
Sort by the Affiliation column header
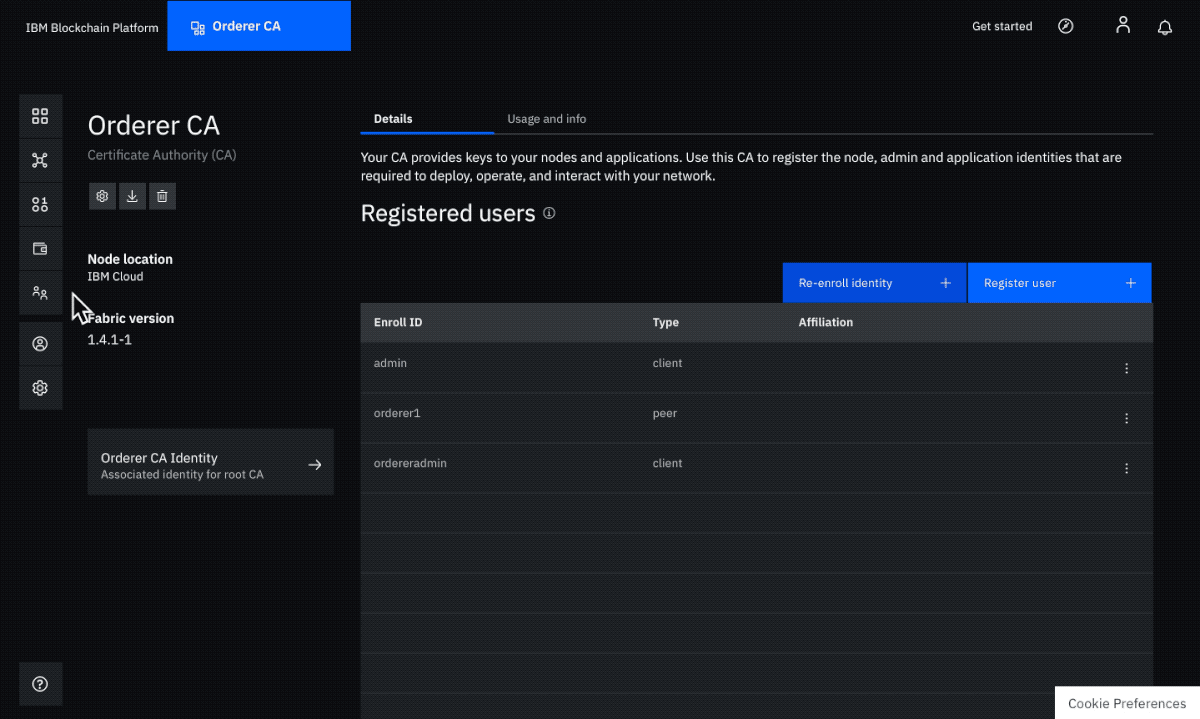point(826,323)
